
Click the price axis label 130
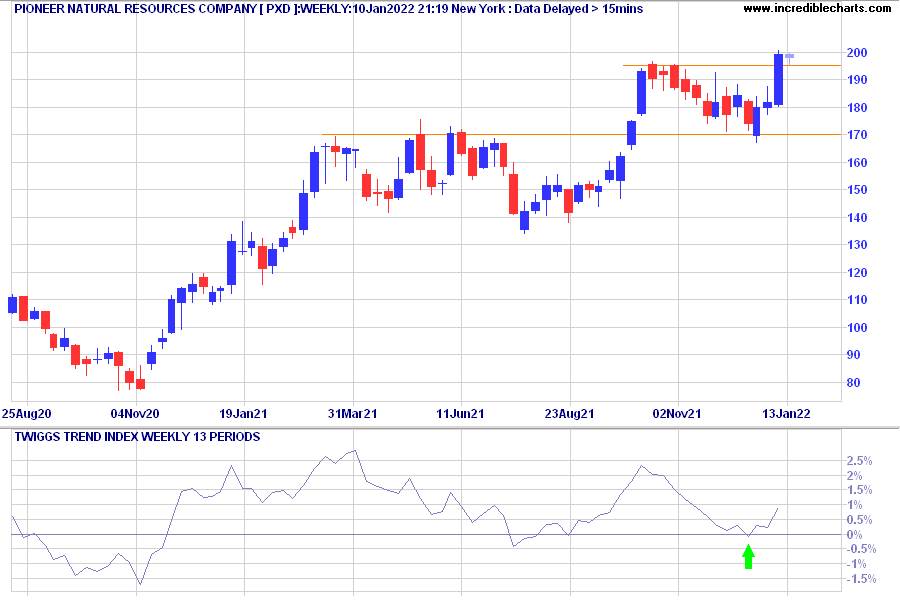click(x=857, y=245)
